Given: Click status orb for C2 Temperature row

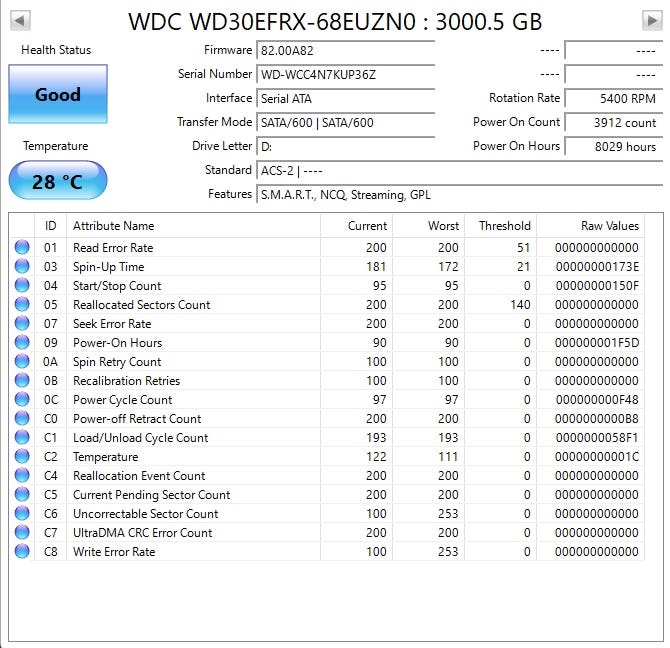Looking at the screenshot, I should click(x=22, y=456).
